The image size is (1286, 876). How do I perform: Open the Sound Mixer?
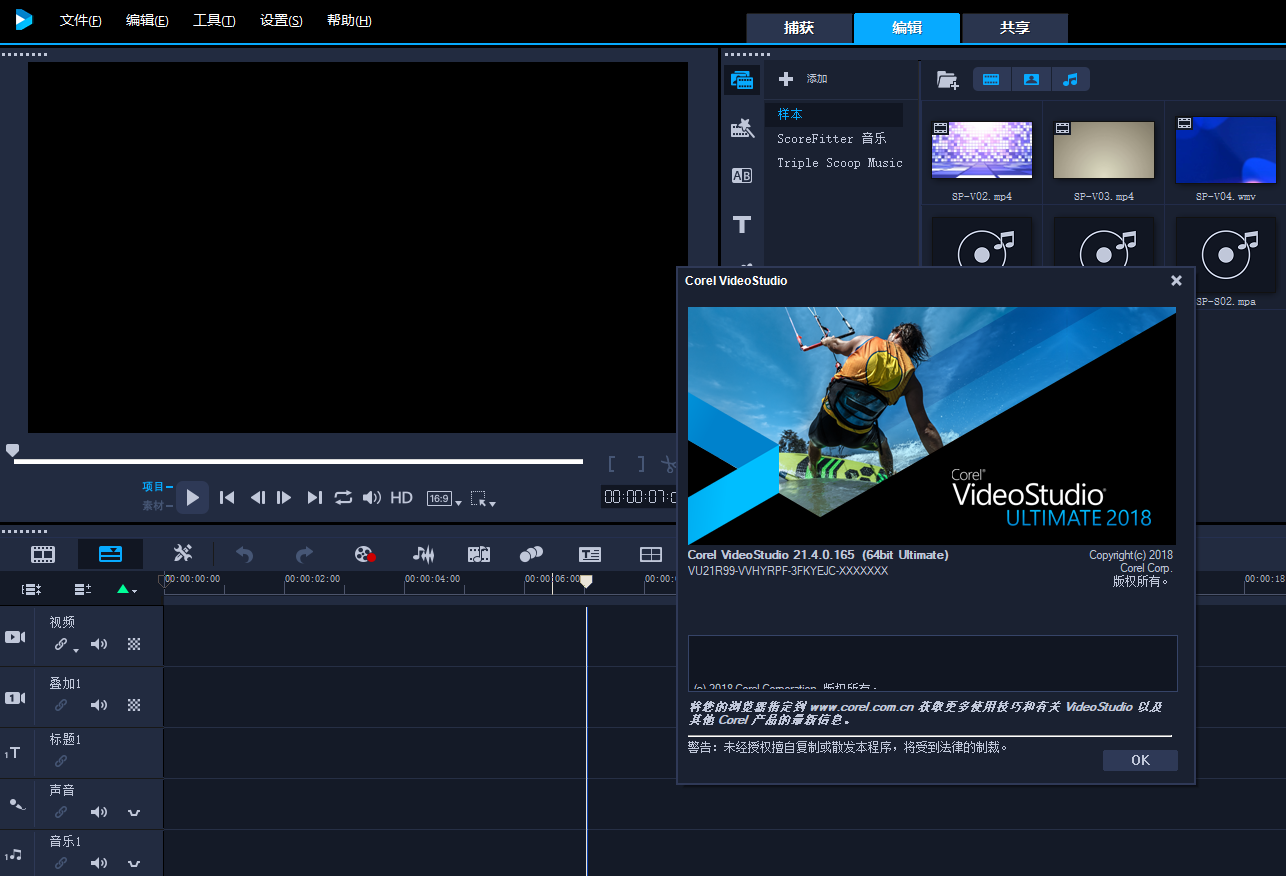[x=424, y=554]
